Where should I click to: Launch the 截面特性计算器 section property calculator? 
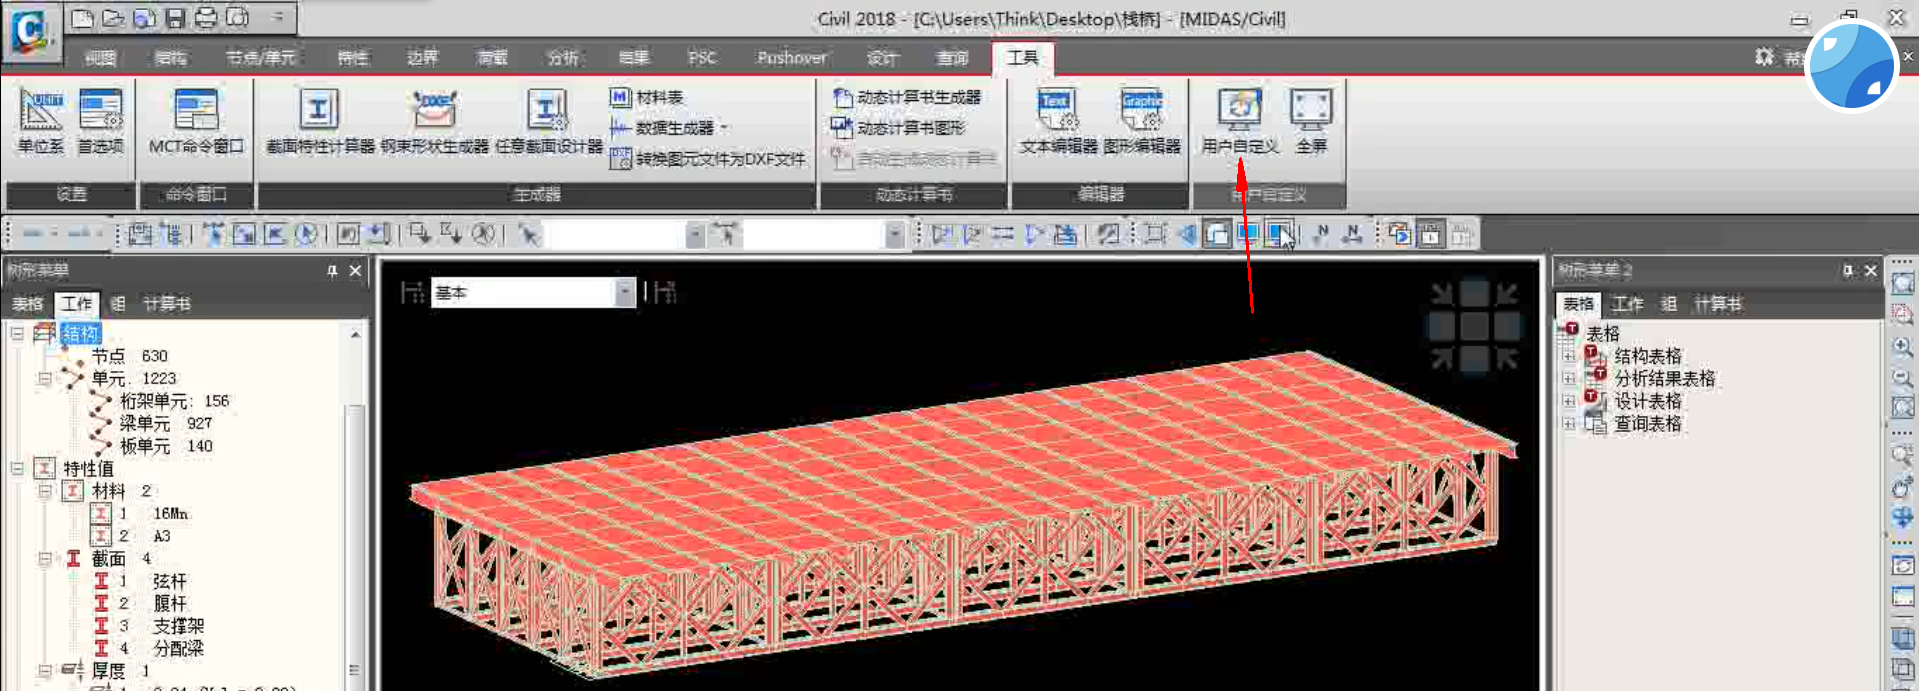pos(320,121)
